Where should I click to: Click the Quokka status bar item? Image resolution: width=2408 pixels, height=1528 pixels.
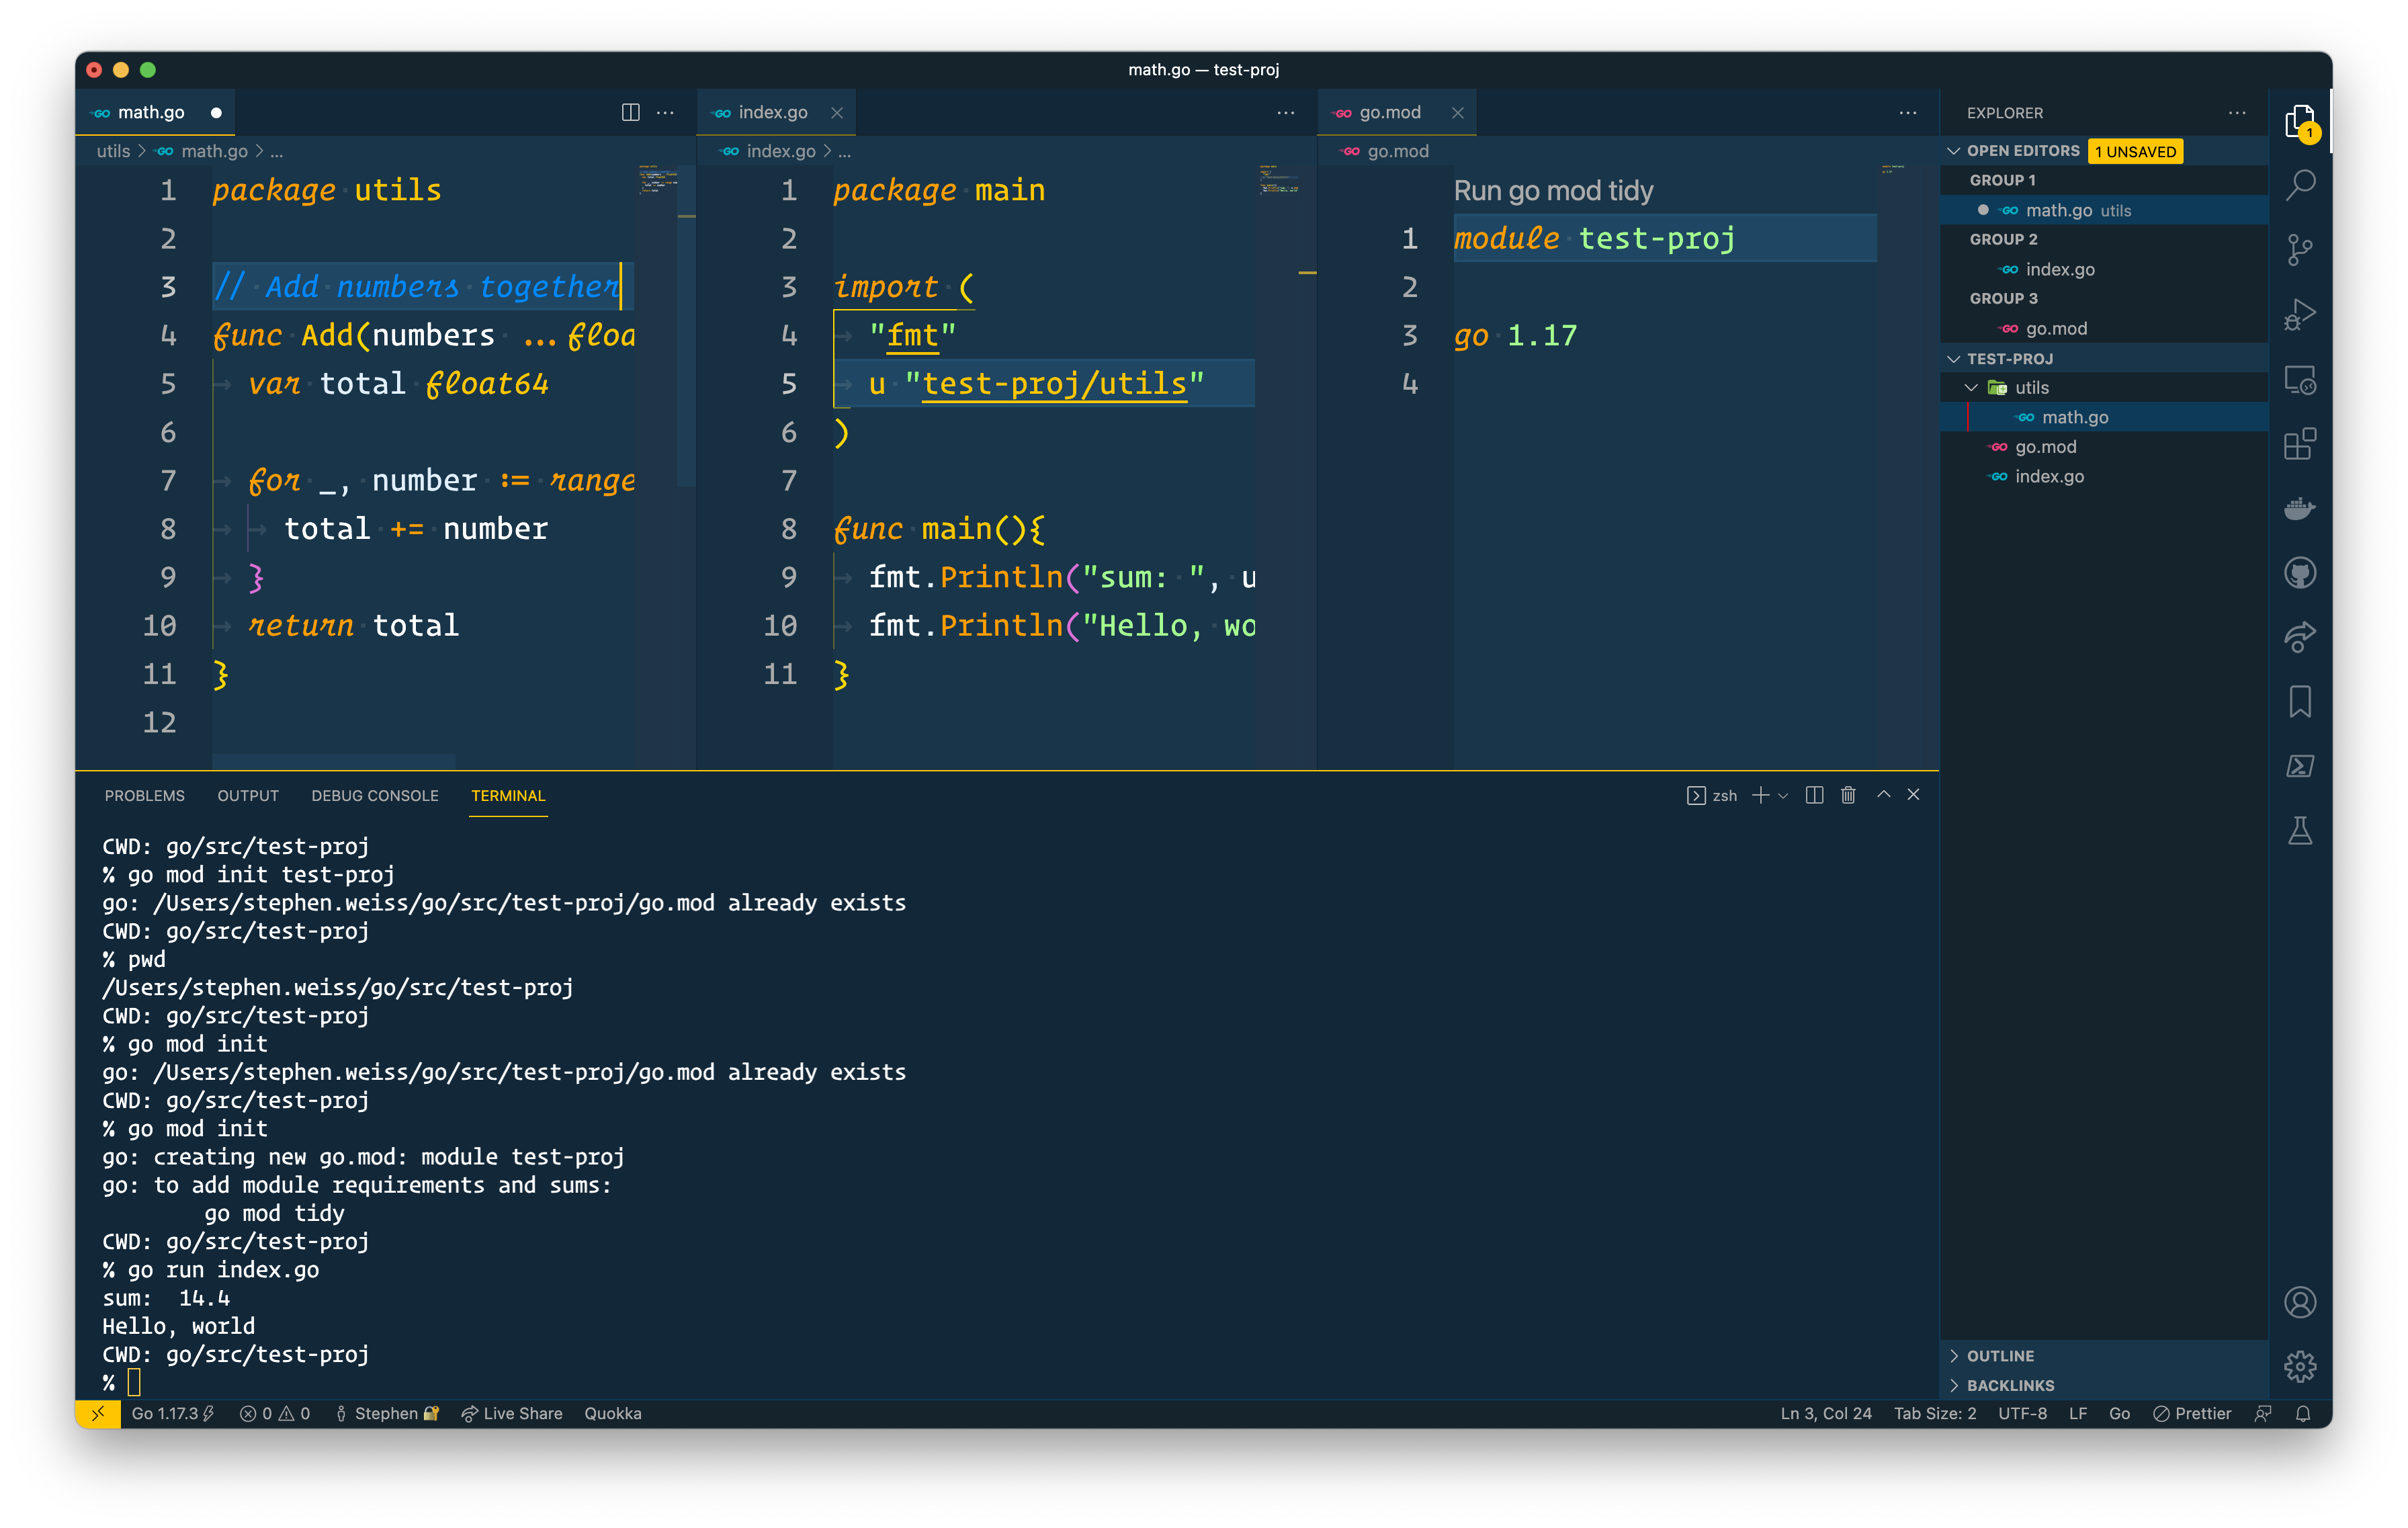[x=613, y=1413]
